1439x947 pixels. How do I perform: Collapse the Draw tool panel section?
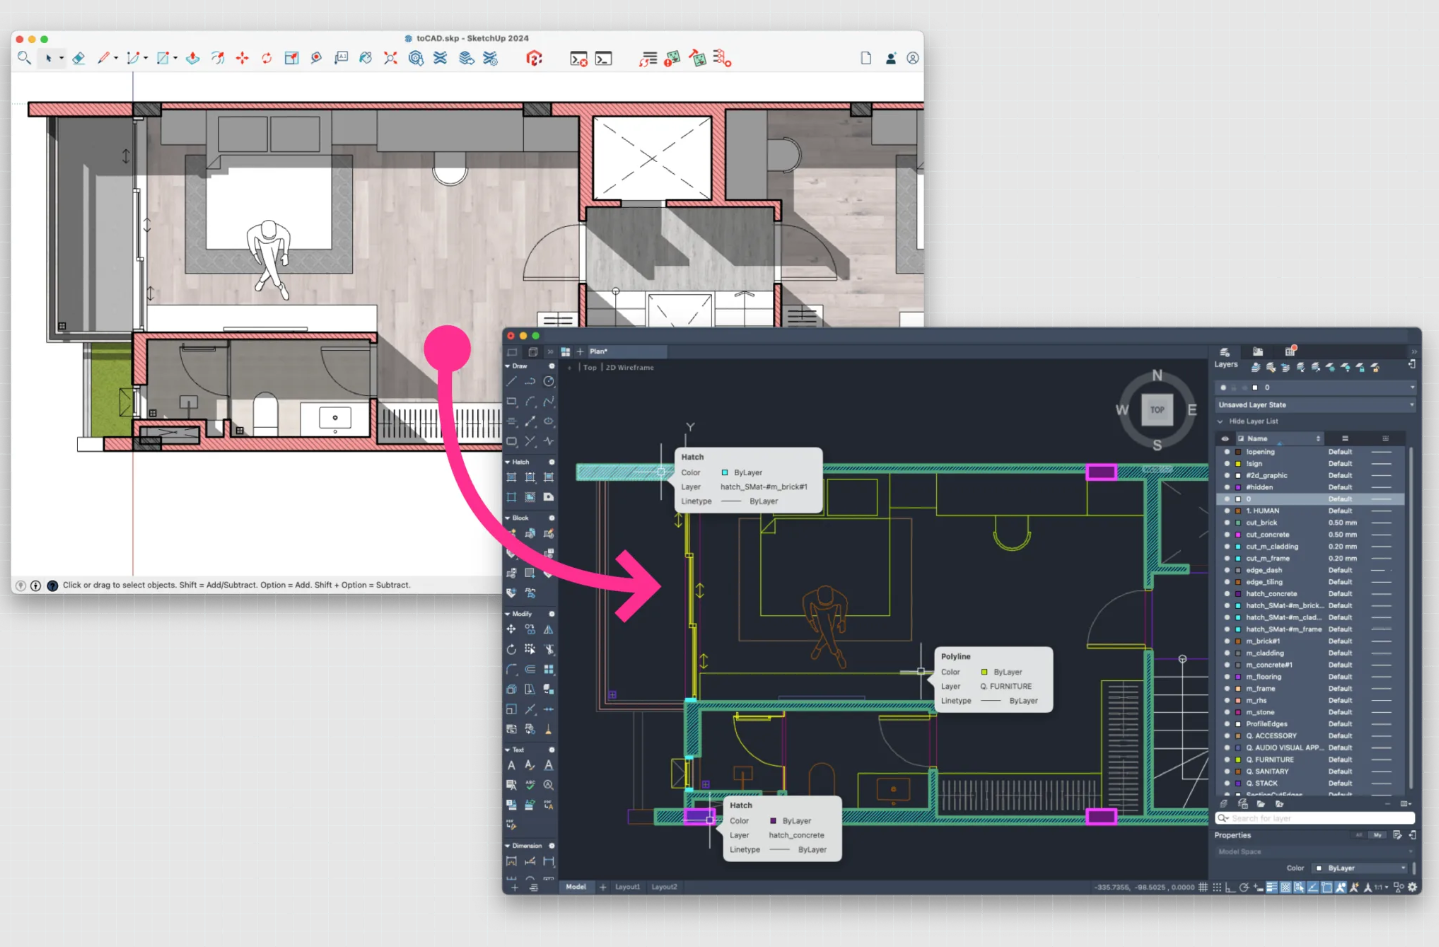pos(508,366)
